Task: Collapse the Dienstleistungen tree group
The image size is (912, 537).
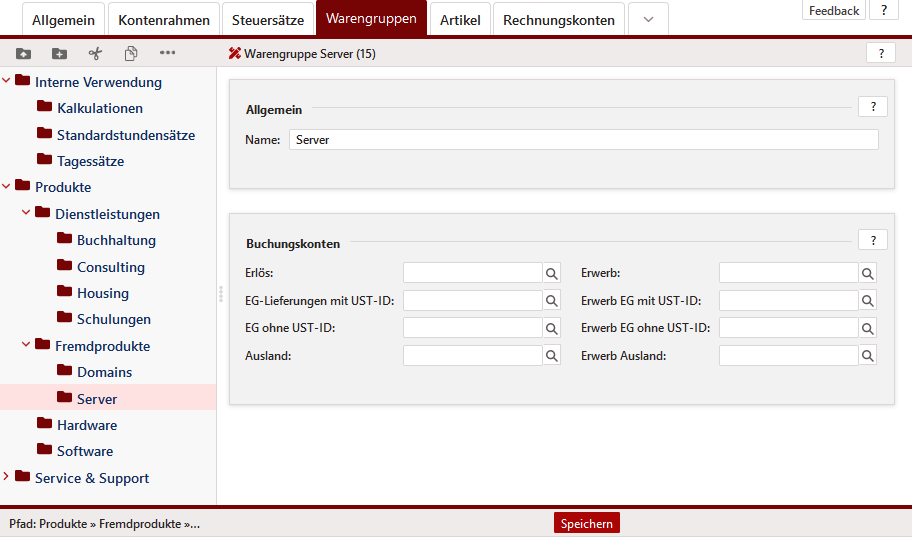Action: point(27,213)
